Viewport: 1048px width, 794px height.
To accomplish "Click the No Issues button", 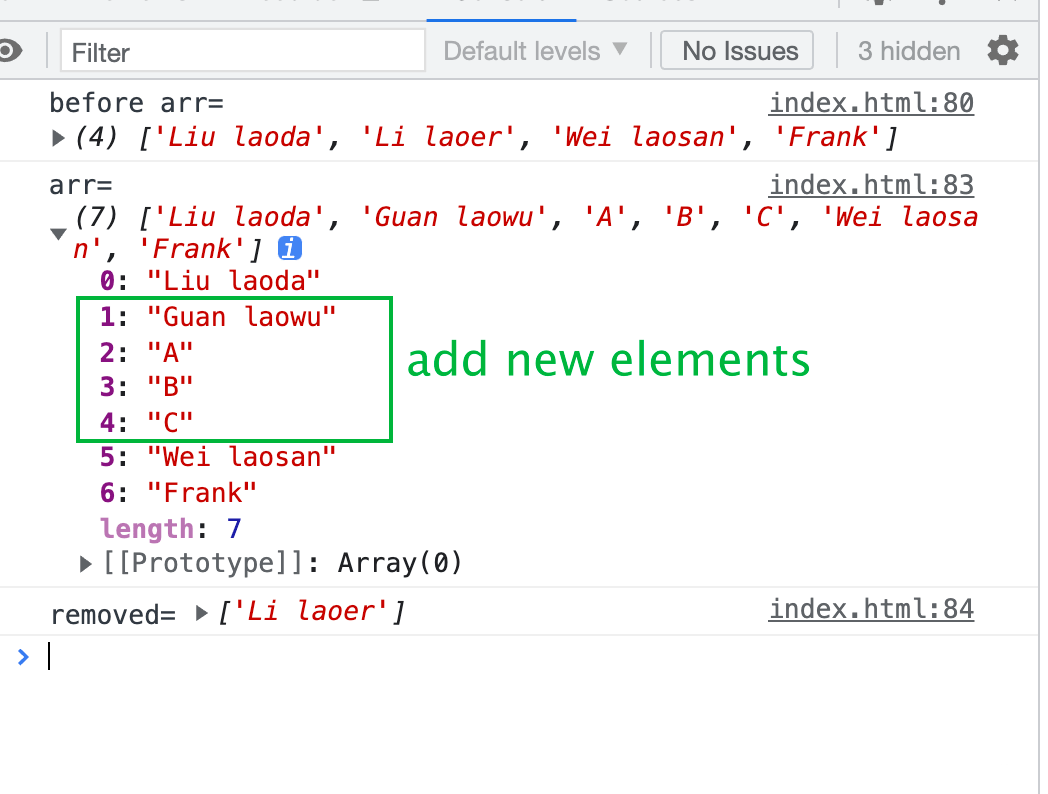I will (737, 51).
